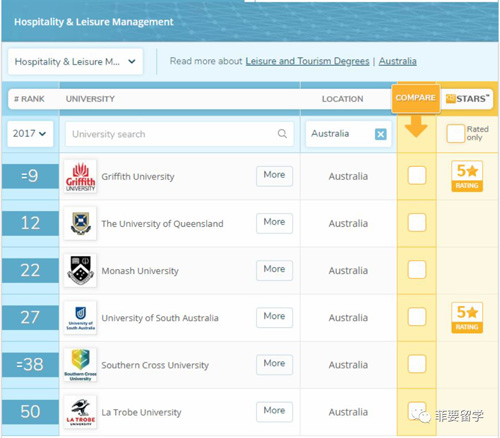Open the Hospitality & Leisure subject dropdown
The width and height of the screenshot is (500, 438).
[75, 61]
